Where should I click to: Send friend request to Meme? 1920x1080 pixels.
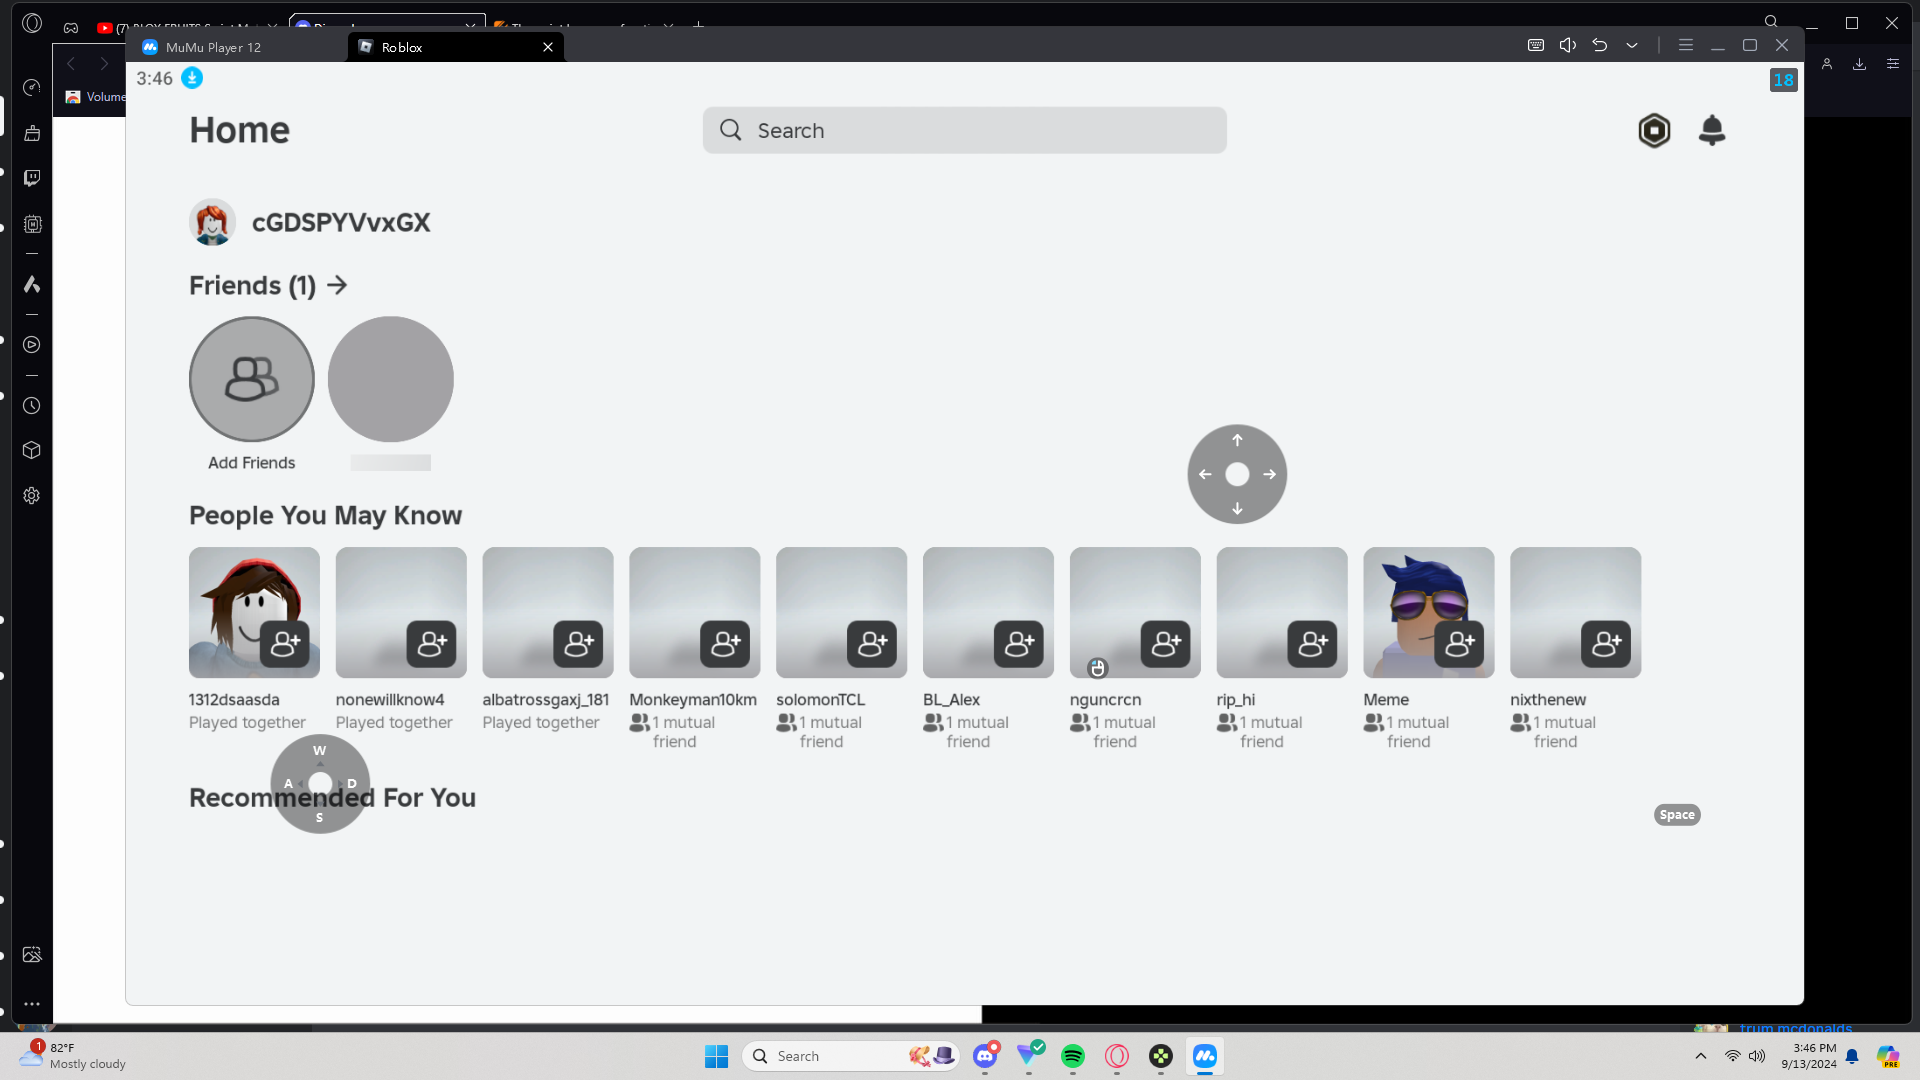[1460, 644]
